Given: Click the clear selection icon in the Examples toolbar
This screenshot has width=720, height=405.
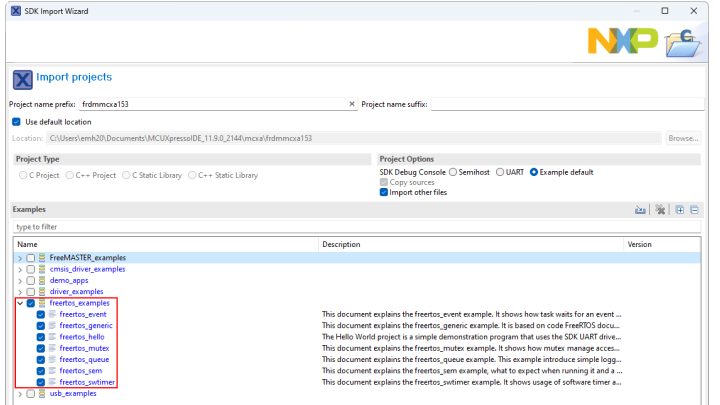Looking at the screenshot, I should point(660,210).
